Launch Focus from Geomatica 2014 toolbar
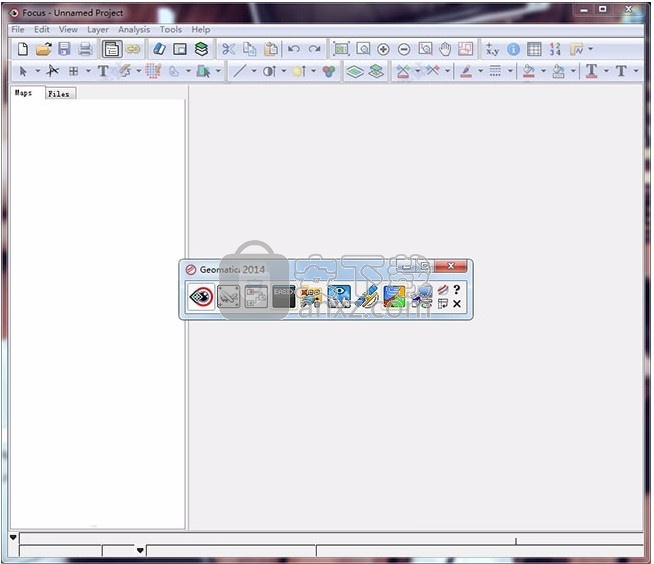This screenshot has height=564, width=654. tap(201, 297)
